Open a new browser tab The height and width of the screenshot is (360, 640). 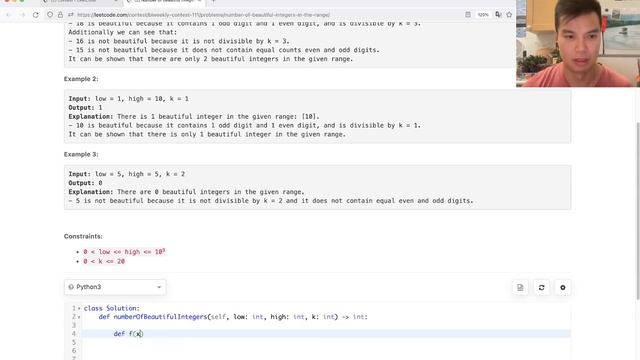pyautogui.click(x=213, y=2)
